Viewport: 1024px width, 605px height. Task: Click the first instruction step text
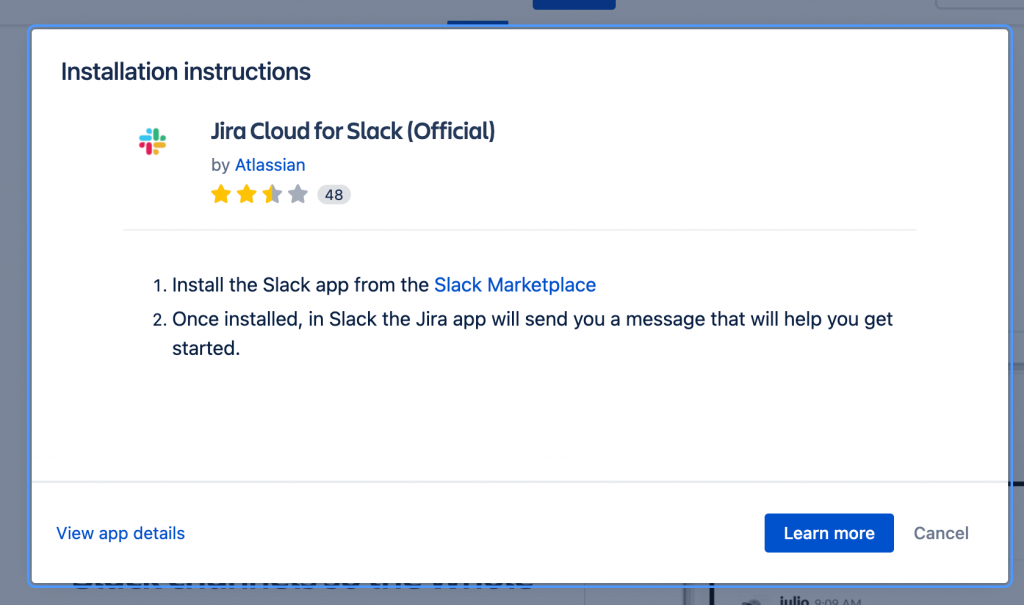pos(300,285)
